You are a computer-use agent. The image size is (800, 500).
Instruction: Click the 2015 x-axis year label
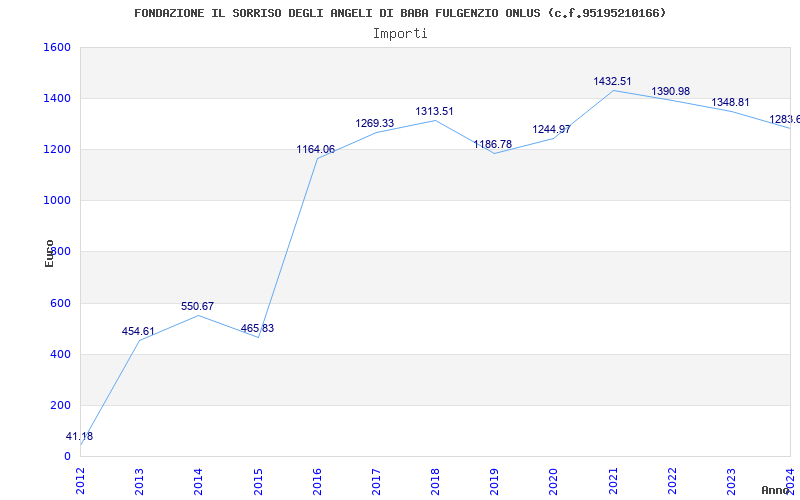258,482
